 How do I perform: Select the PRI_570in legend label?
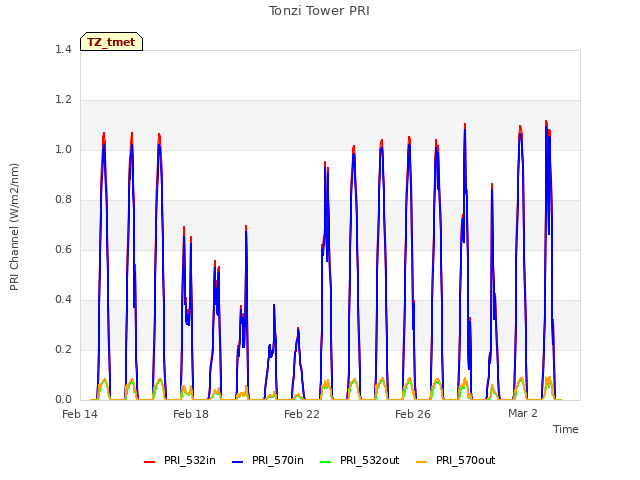[278, 460]
